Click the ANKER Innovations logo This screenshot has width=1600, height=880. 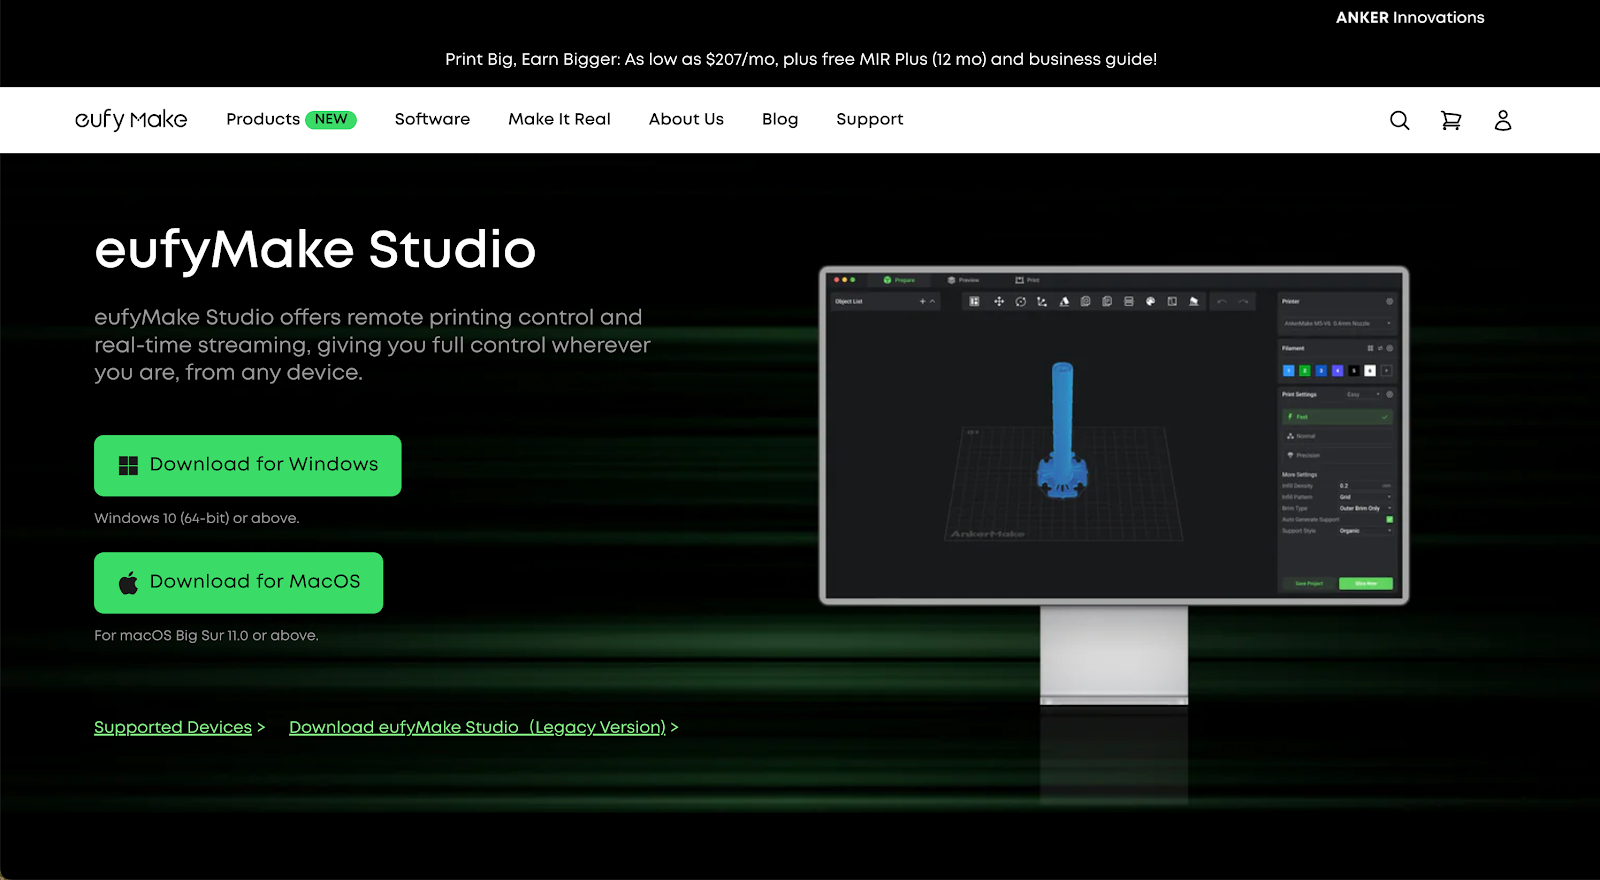pyautogui.click(x=1410, y=17)
